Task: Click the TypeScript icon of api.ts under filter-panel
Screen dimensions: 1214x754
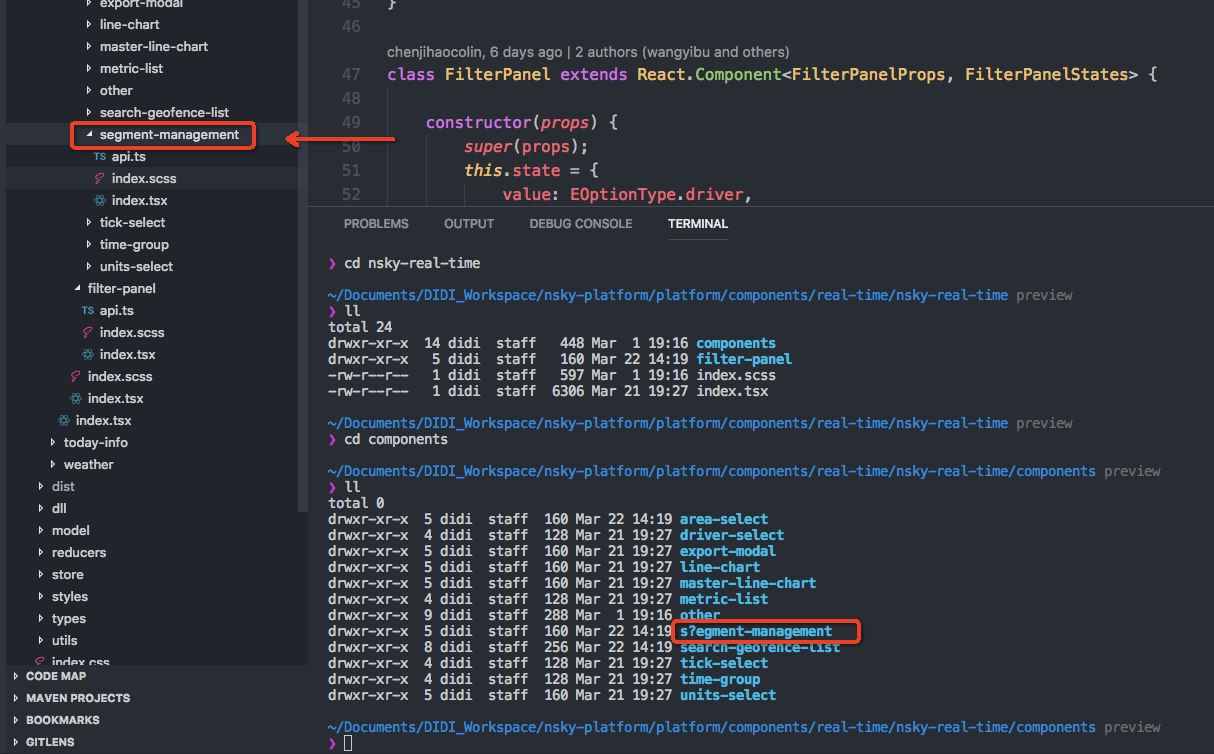Action: [87, 311]
